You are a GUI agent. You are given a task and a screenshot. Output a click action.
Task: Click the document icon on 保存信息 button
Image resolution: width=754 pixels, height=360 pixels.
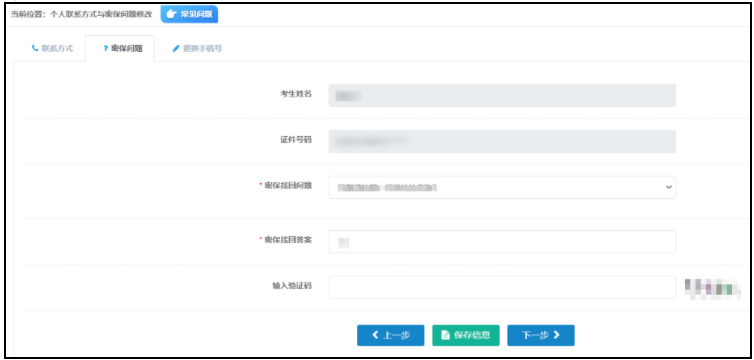pyautogui.click(x=445, y=335)
